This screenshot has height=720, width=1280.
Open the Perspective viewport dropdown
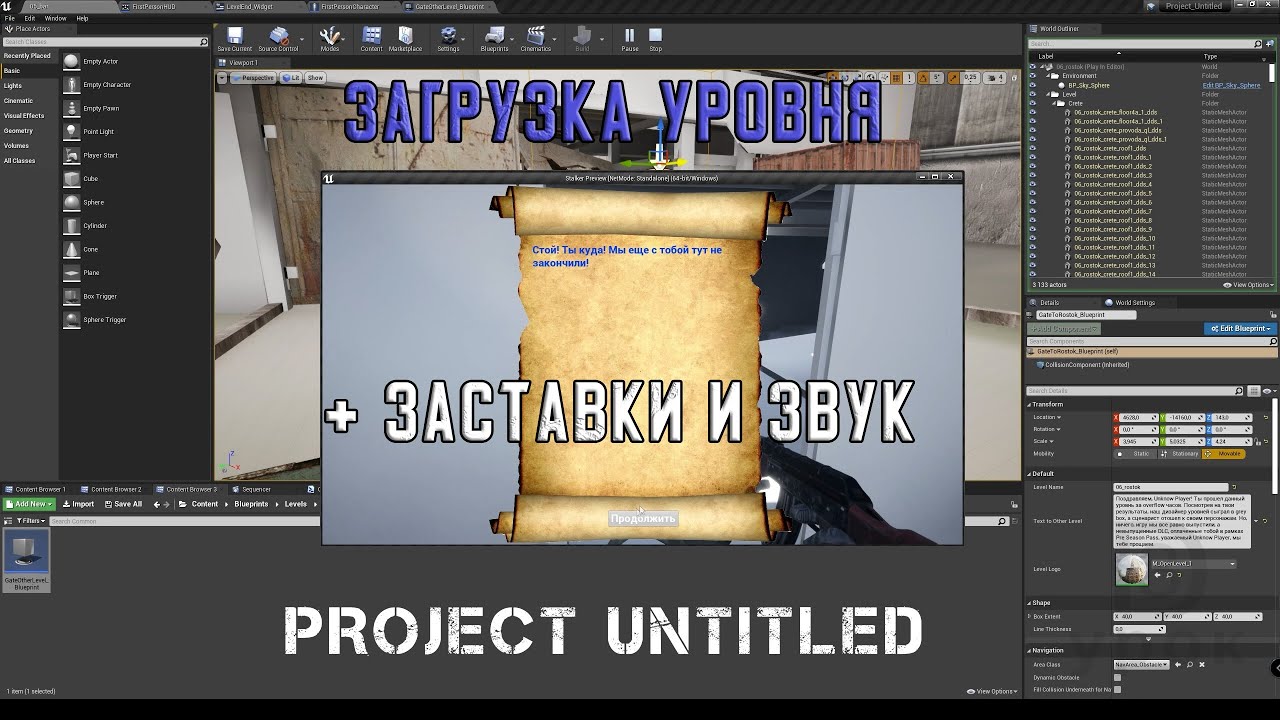click(x=251, y=77)
